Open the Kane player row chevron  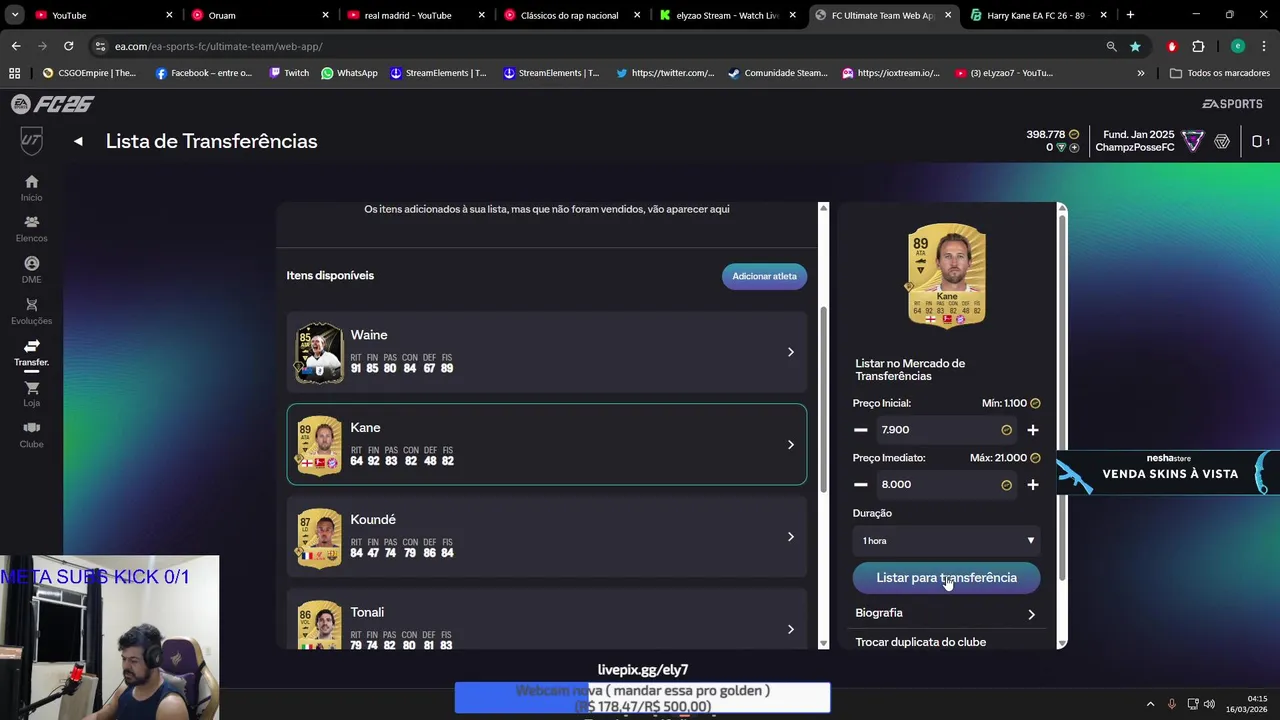[x=790, y=445]
